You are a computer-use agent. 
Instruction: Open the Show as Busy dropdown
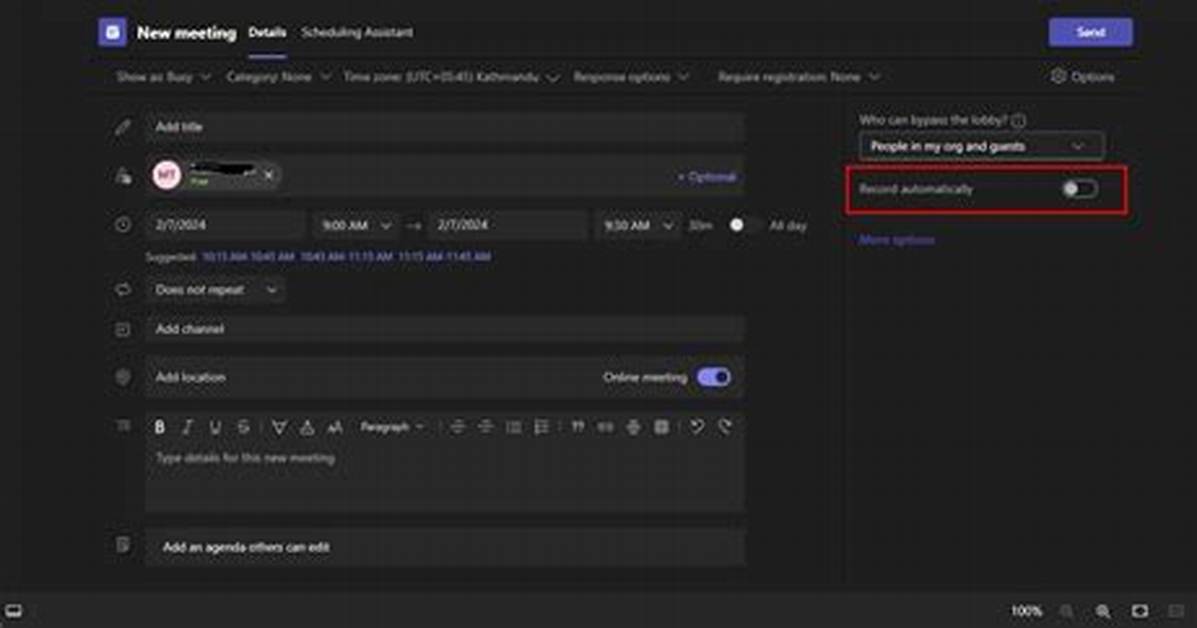pyautogui.click(x=163, y=77)
